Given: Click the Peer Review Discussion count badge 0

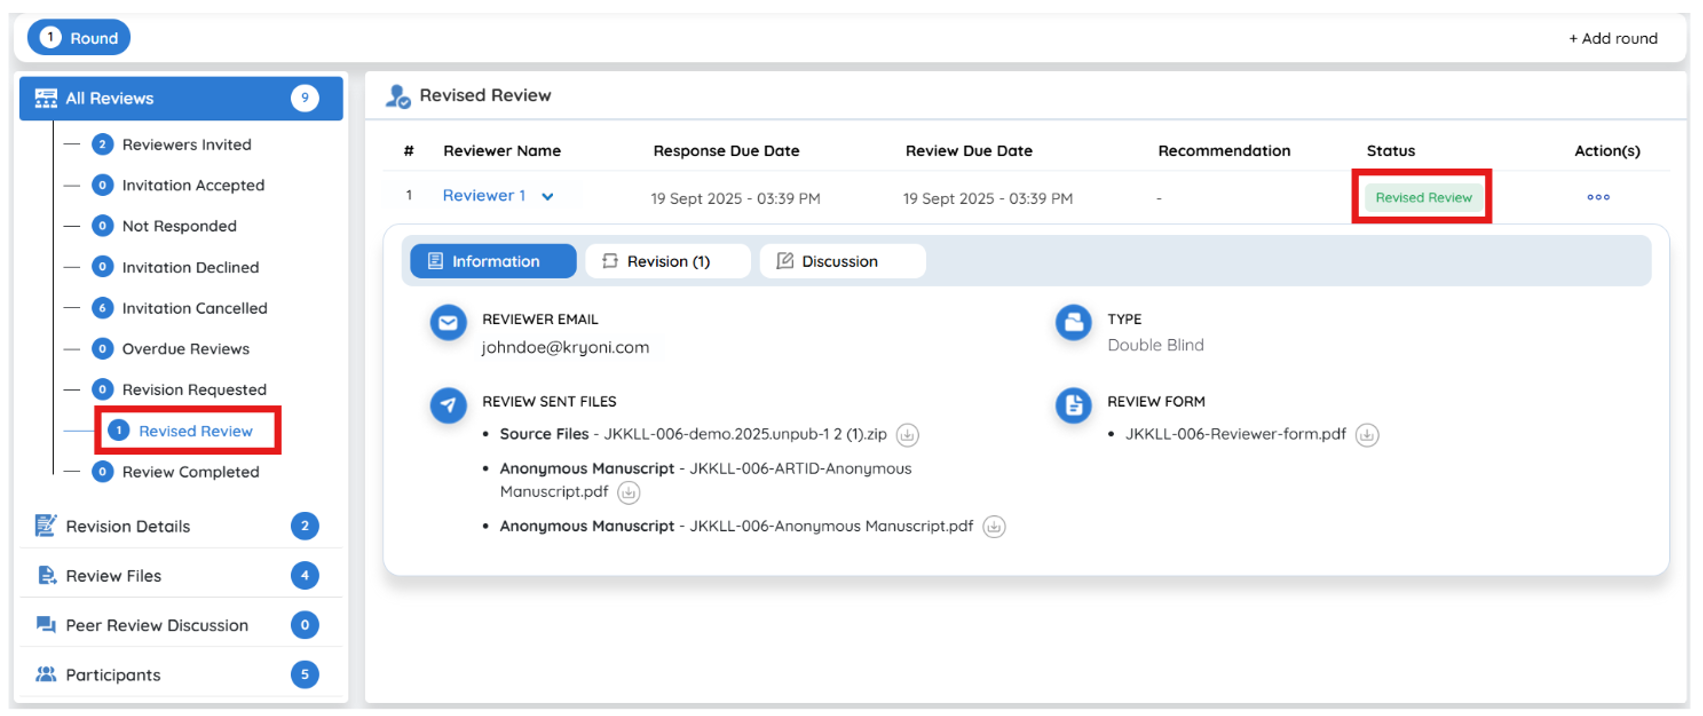Looking at the screenshot, I should [305, 625].
